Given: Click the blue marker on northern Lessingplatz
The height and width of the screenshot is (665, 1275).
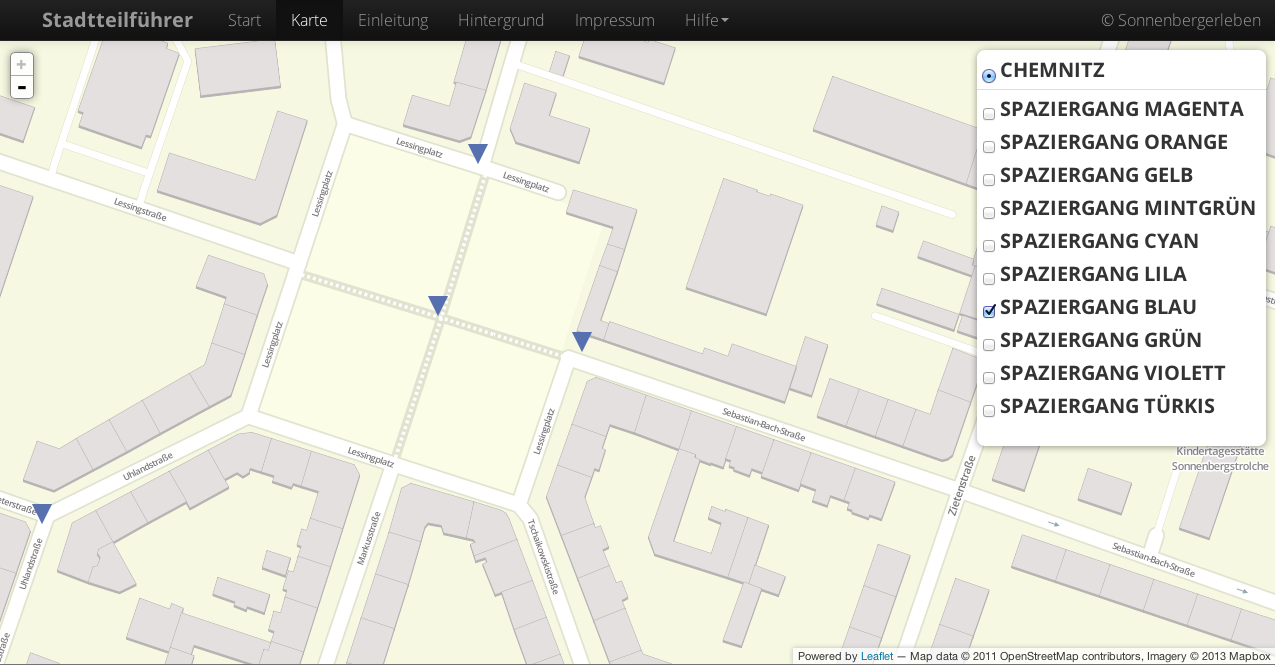Looking at the screenshot, I should [x=478, y=153].
